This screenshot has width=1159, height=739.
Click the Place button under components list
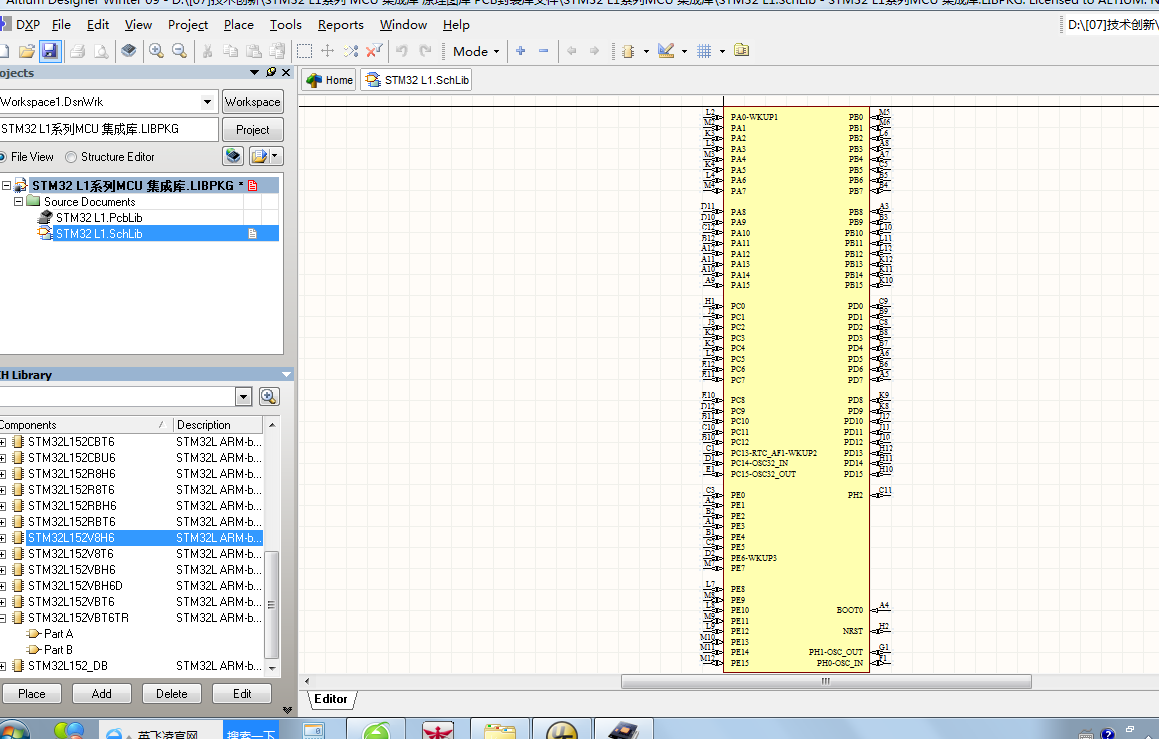(x=32, y=694)
